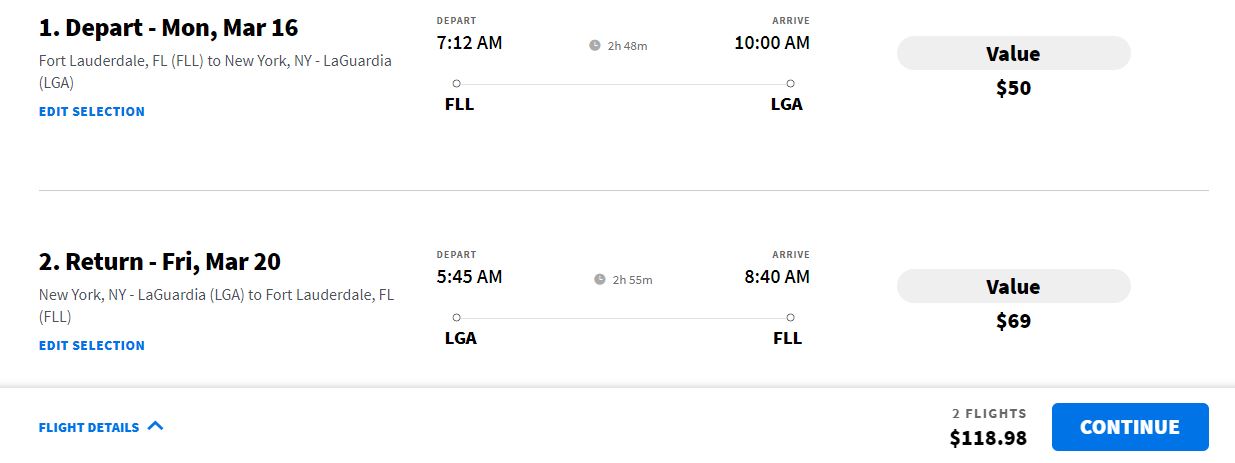Click the clock icon beside 2h 48m
The image size is (1235, 463).
point(595,45)
